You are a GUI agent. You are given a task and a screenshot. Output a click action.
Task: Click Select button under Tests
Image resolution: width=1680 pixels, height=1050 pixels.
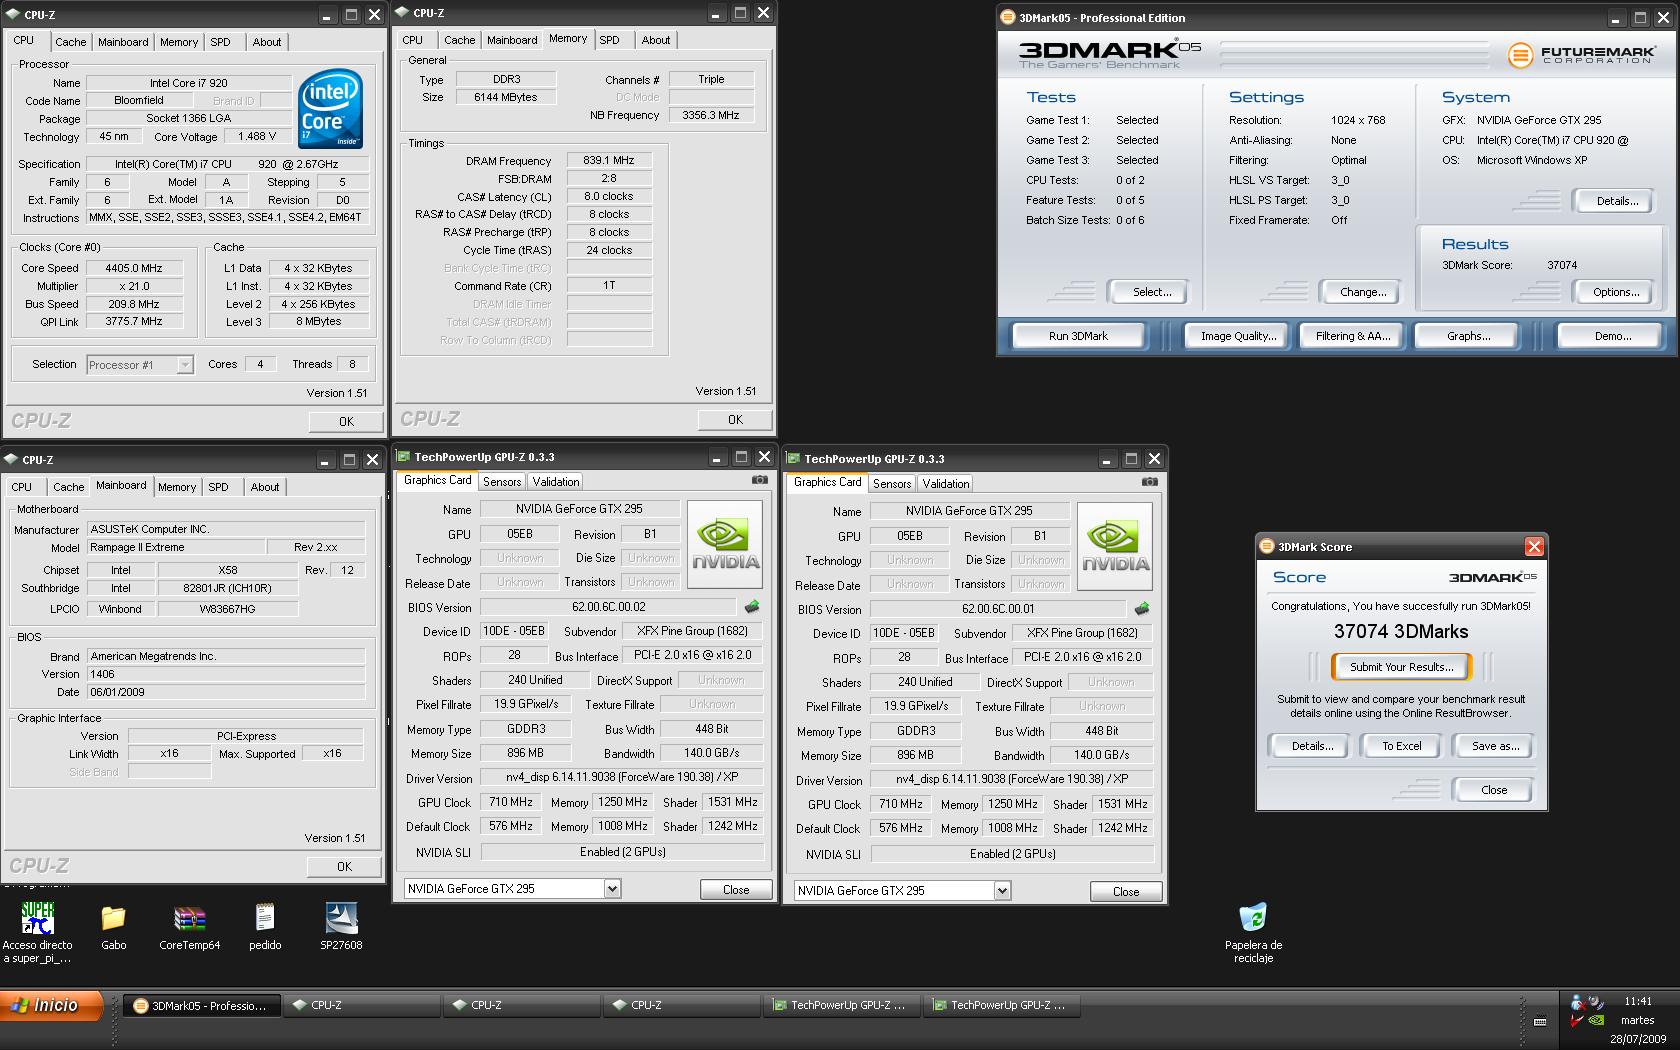click(1152, 292)
